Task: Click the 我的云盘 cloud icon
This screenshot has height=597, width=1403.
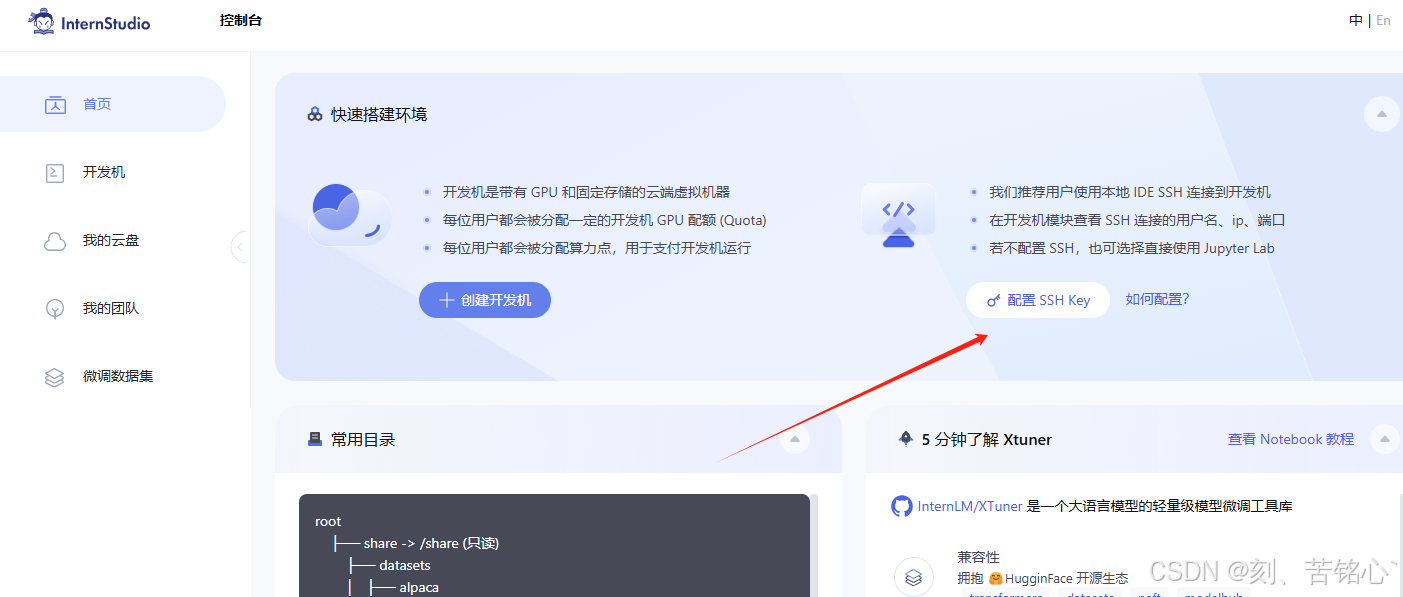Action: tap(55, 241)
